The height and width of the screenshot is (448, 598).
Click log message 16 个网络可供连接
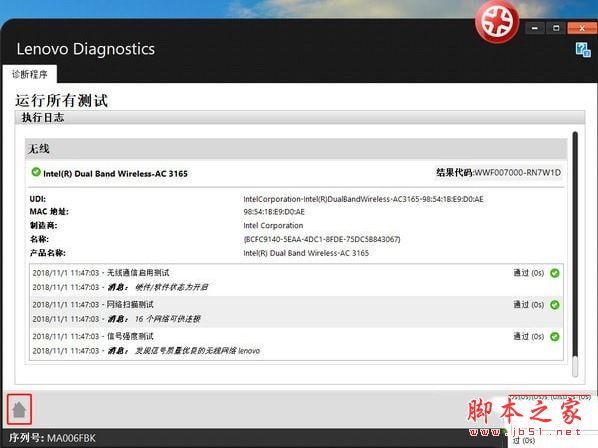[167, 319]
